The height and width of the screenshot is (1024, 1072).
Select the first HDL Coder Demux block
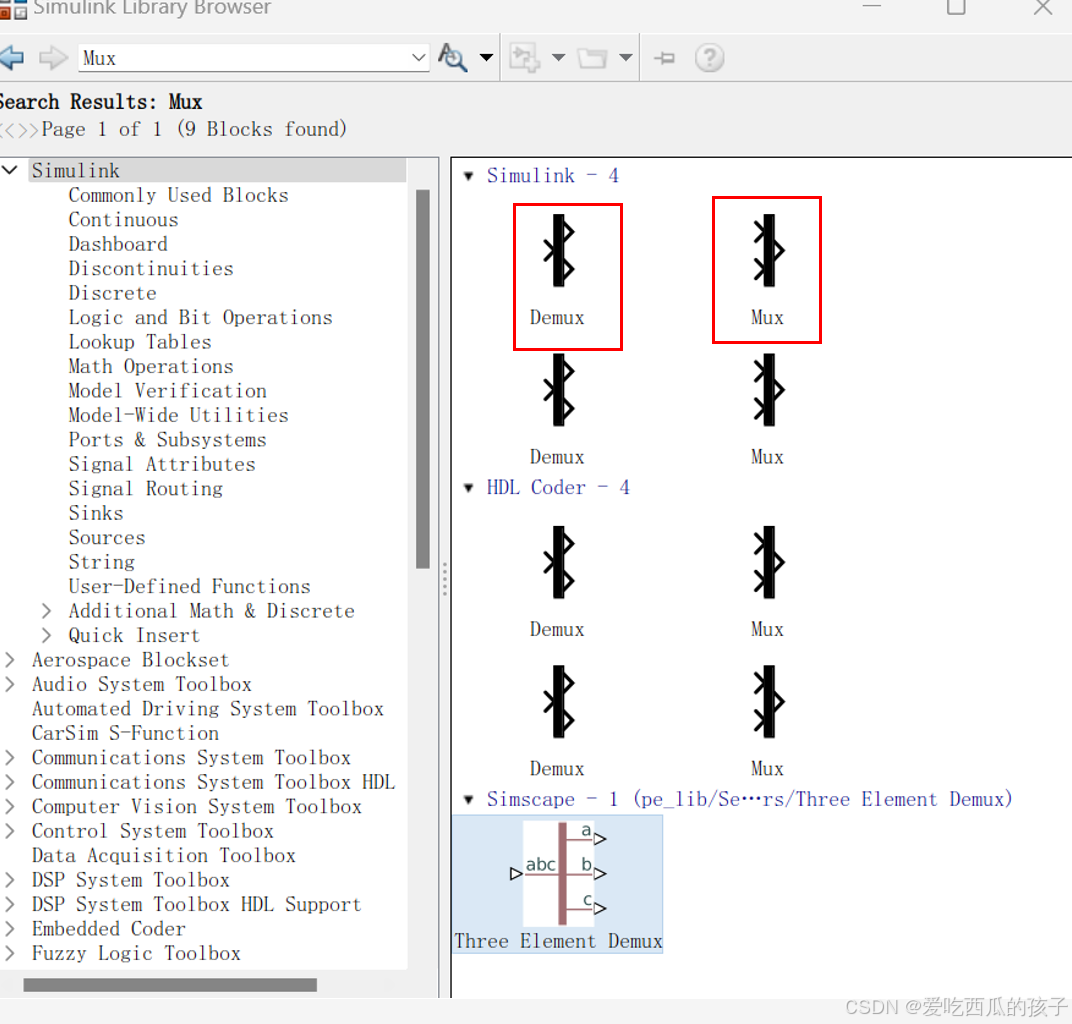(x=558, y=582)
